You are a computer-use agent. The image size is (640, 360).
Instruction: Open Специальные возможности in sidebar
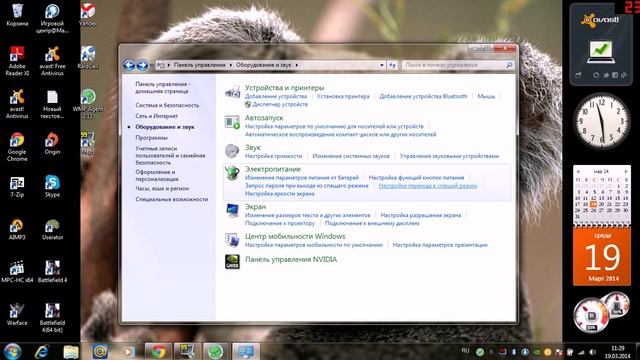point(171,199)
